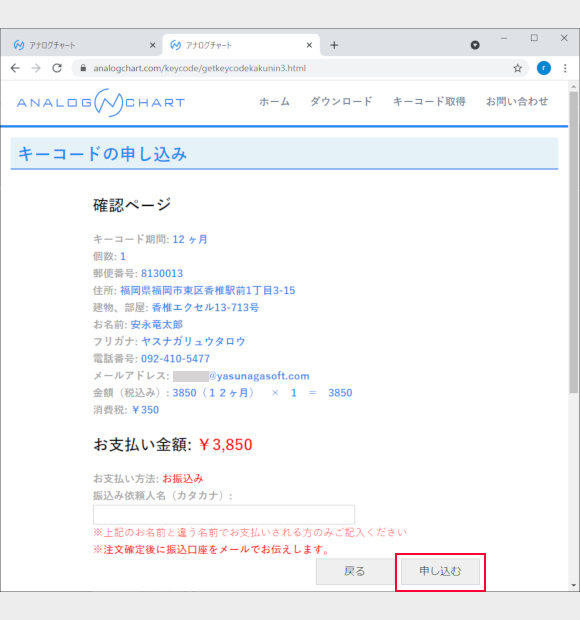This screenshot has height=620, width=580.
Task: Click the email @yasunagasoft.com text
Action: pyautogui.click(x=259, y=376)
